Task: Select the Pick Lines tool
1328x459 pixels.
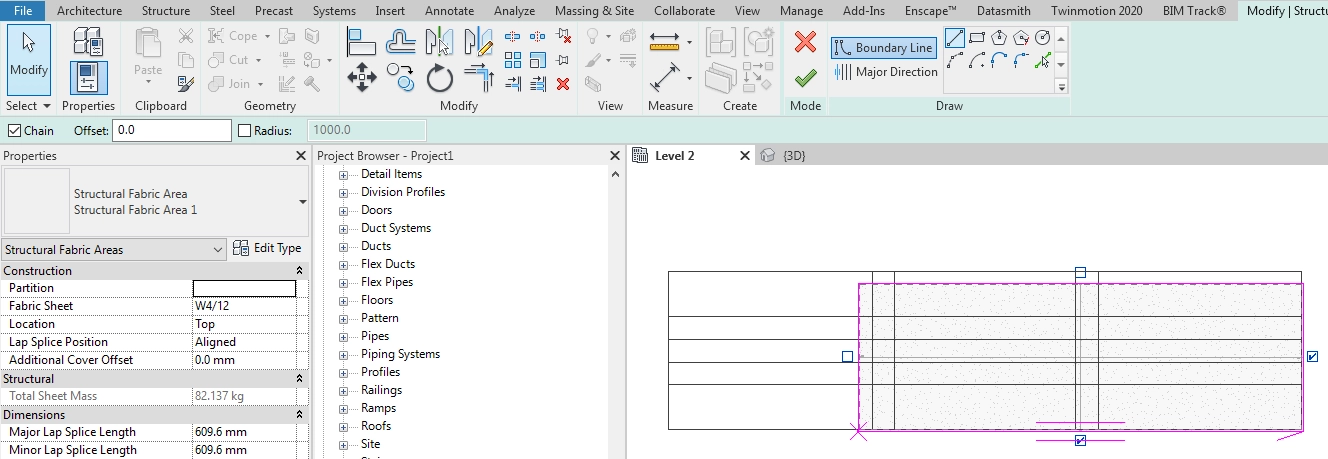Action: 1043,61
